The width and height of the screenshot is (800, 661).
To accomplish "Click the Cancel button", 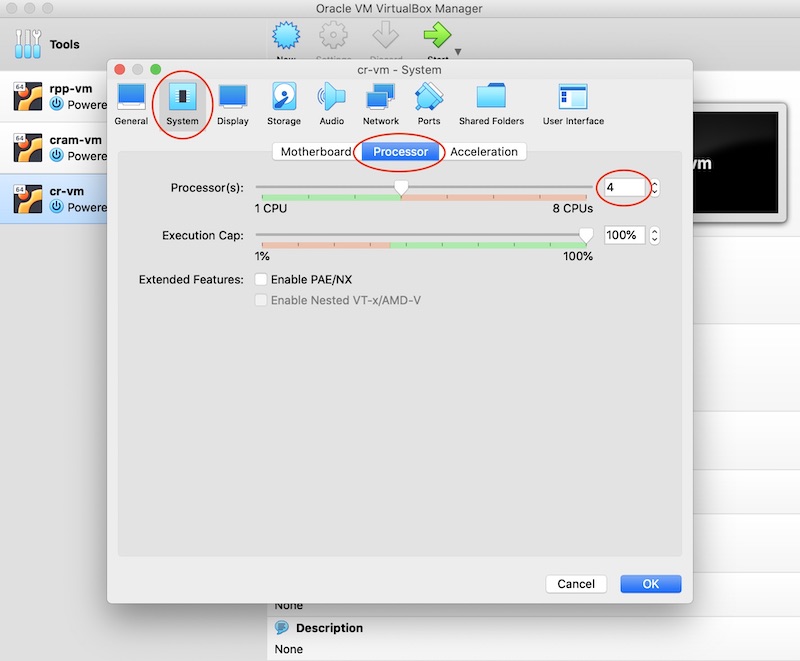I will point(576,584).
